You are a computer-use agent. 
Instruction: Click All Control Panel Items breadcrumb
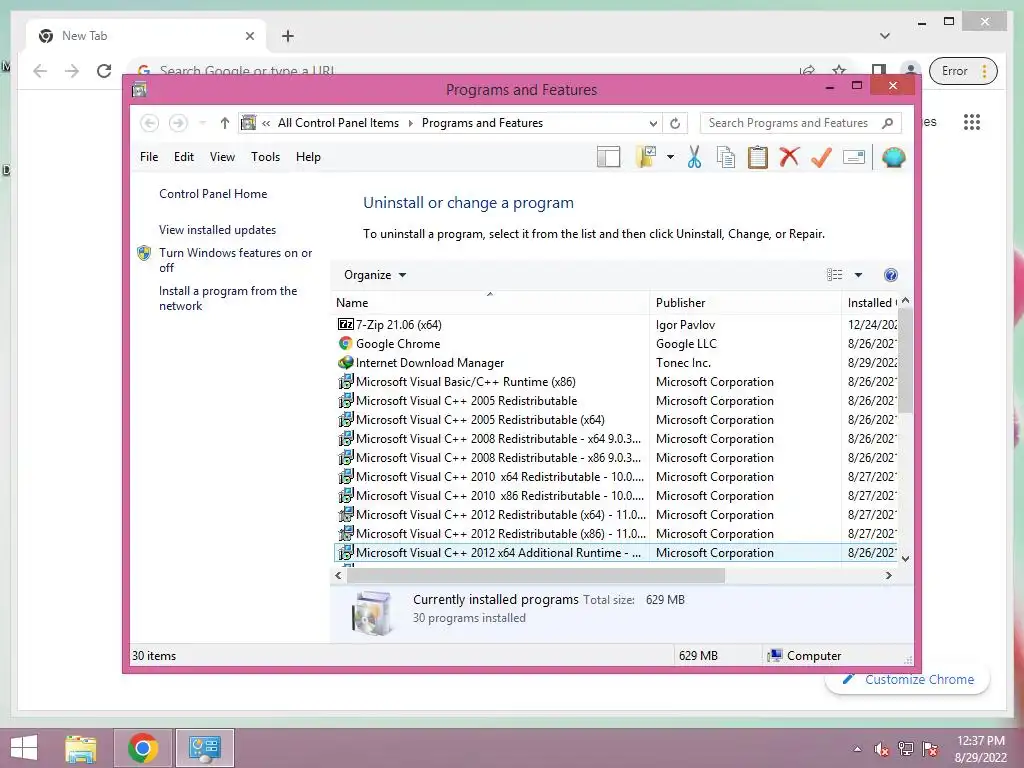point(338,123)
